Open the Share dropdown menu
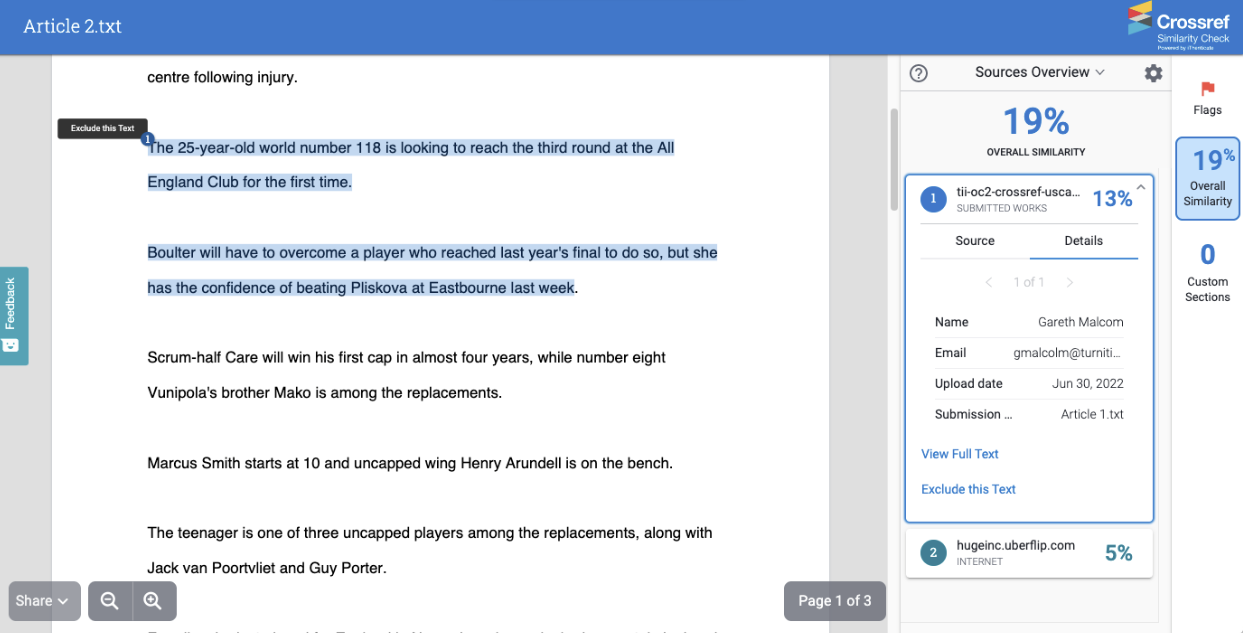Viewport: 1243px width, 633px height. coord(44,601)
